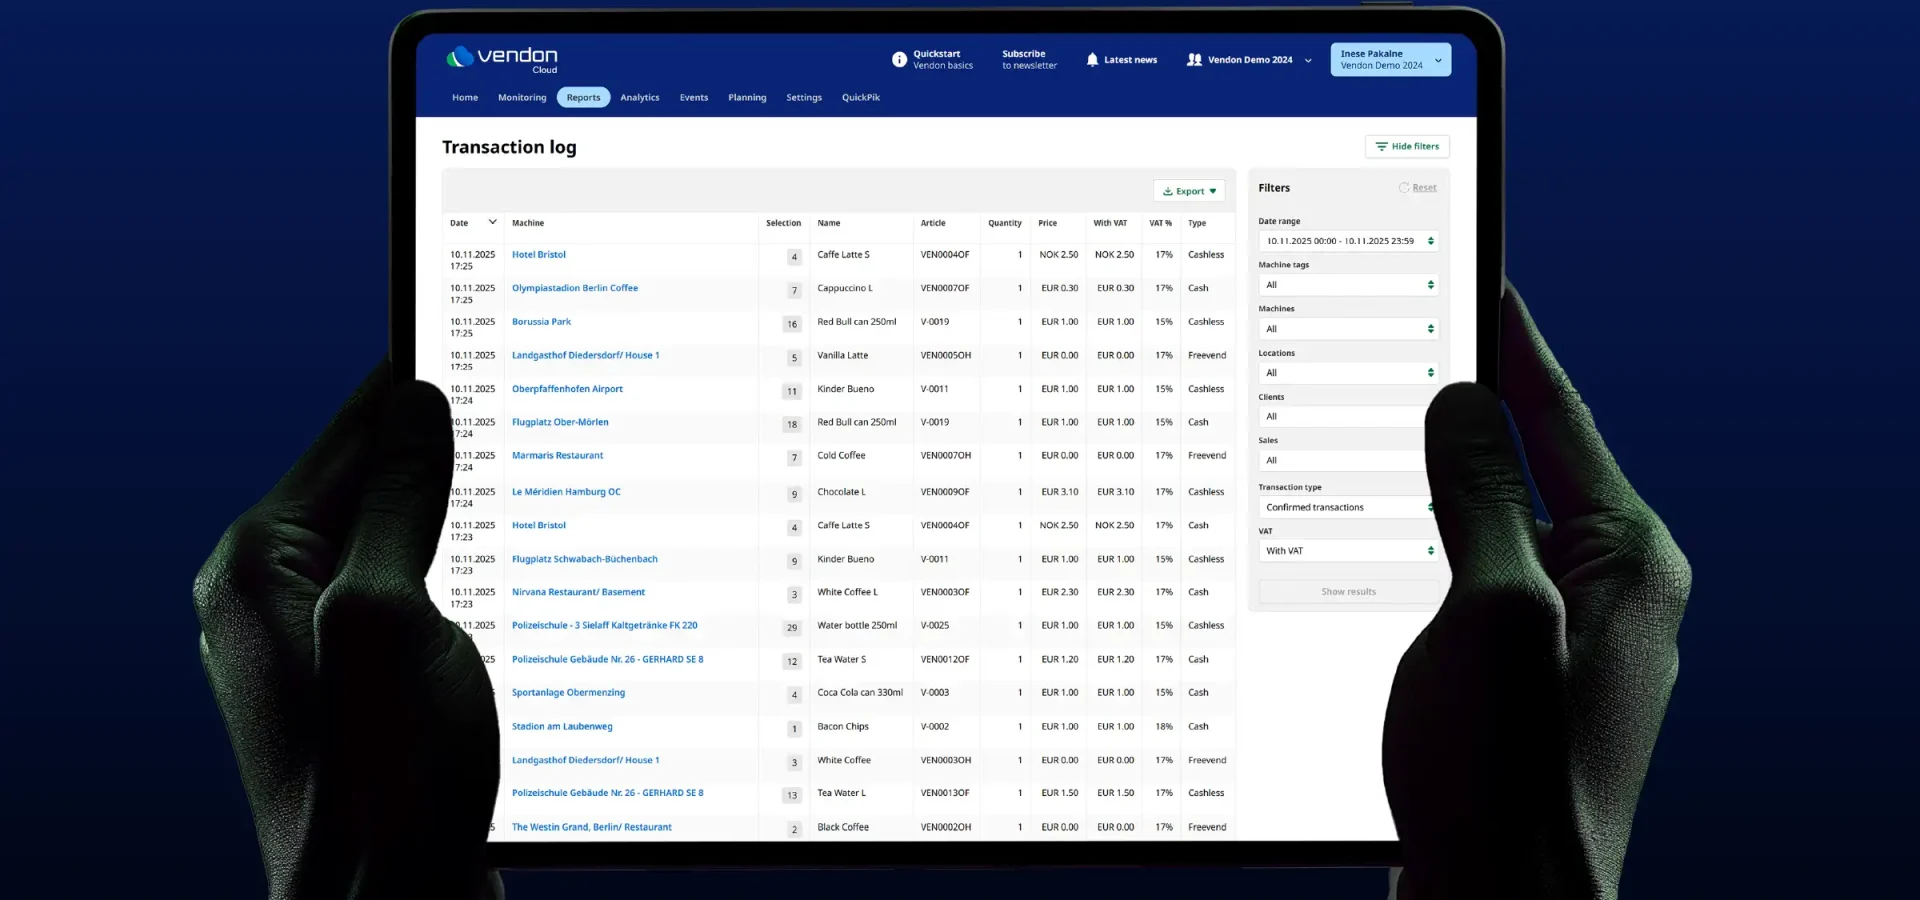Click the Vendon Cloud logo

click(502, 59)
